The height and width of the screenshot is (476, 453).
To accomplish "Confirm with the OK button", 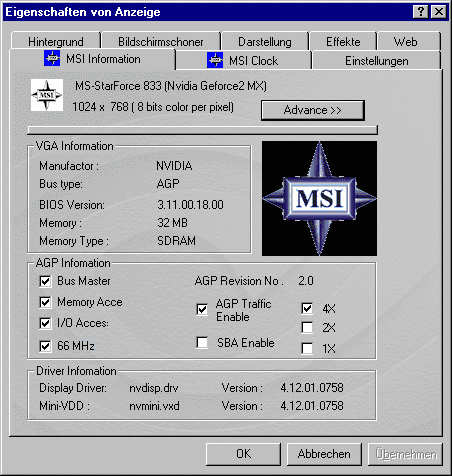I will pos(243,454).
